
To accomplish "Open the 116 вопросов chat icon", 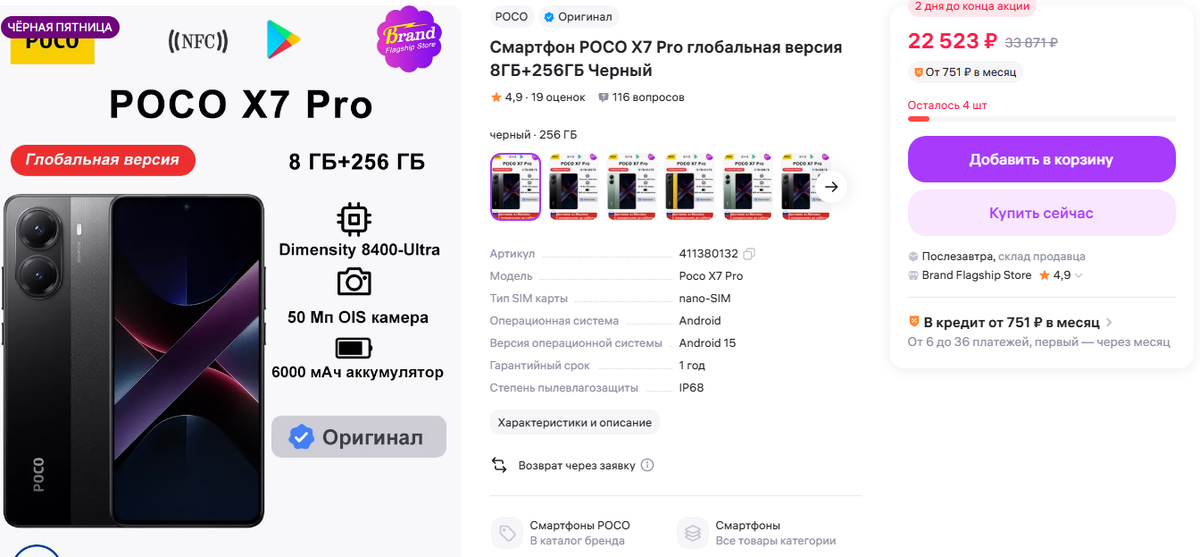I will click(x=603, y=97).
